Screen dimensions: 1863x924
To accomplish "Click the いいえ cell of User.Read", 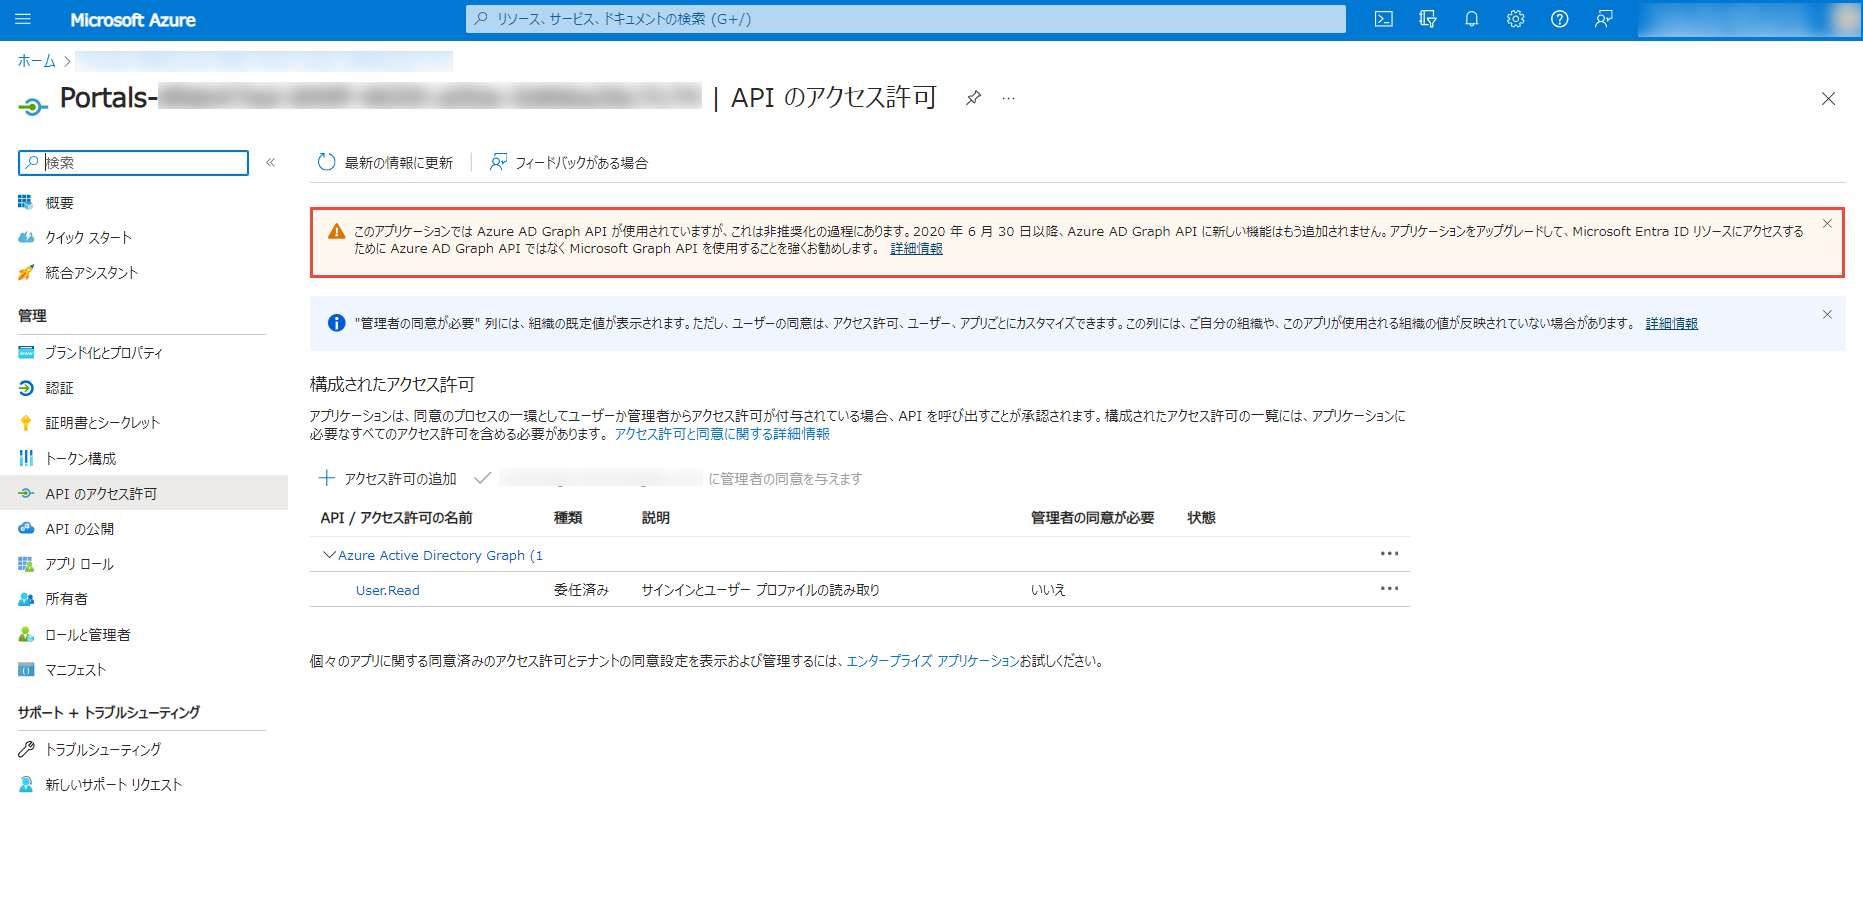I will pyautogui.click(x=1048, y=590).
